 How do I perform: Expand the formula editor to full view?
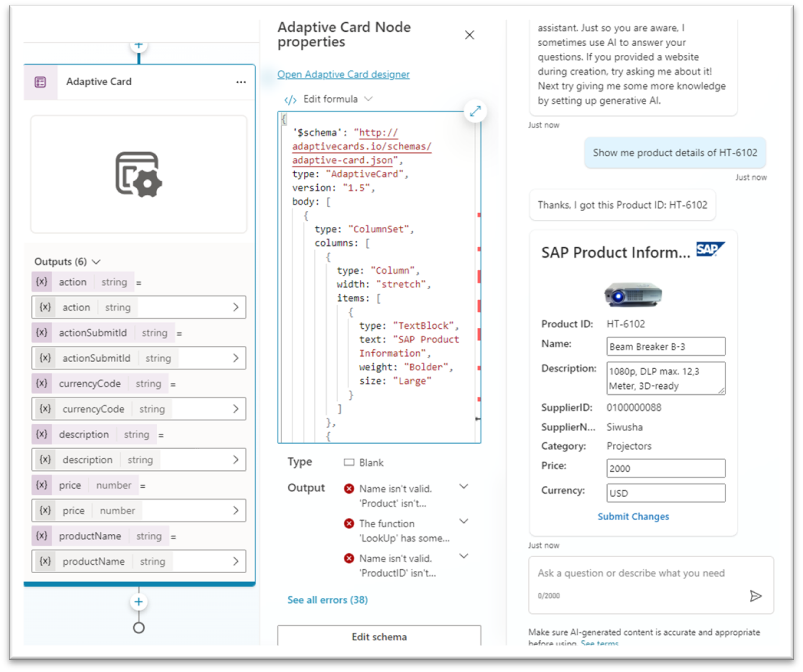[x=475, y=111]
